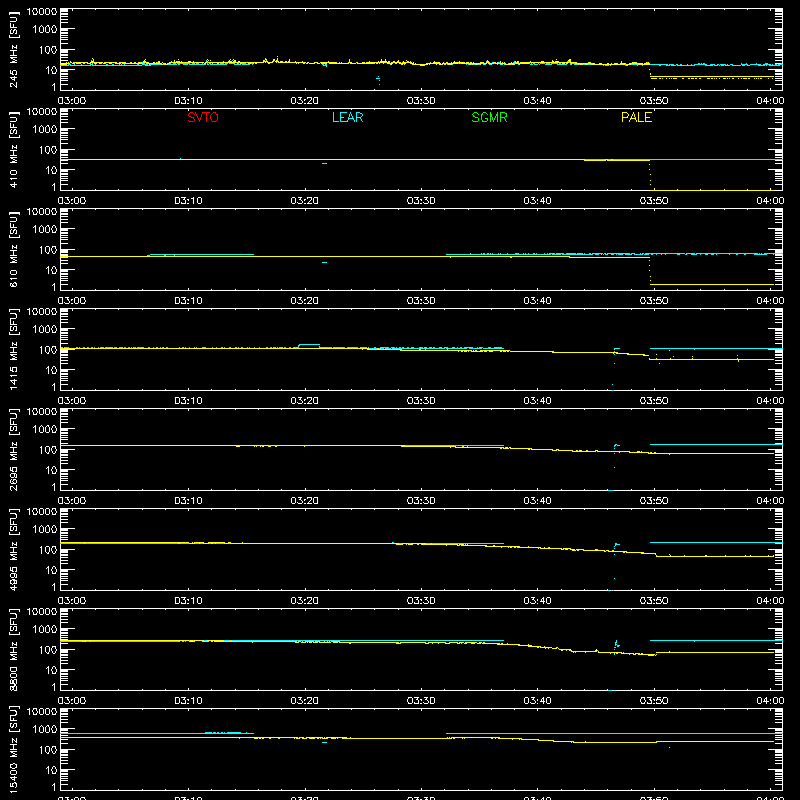
Task: Click the 1000 y-tick of the 2695 MHz plot
Action: 44,430
